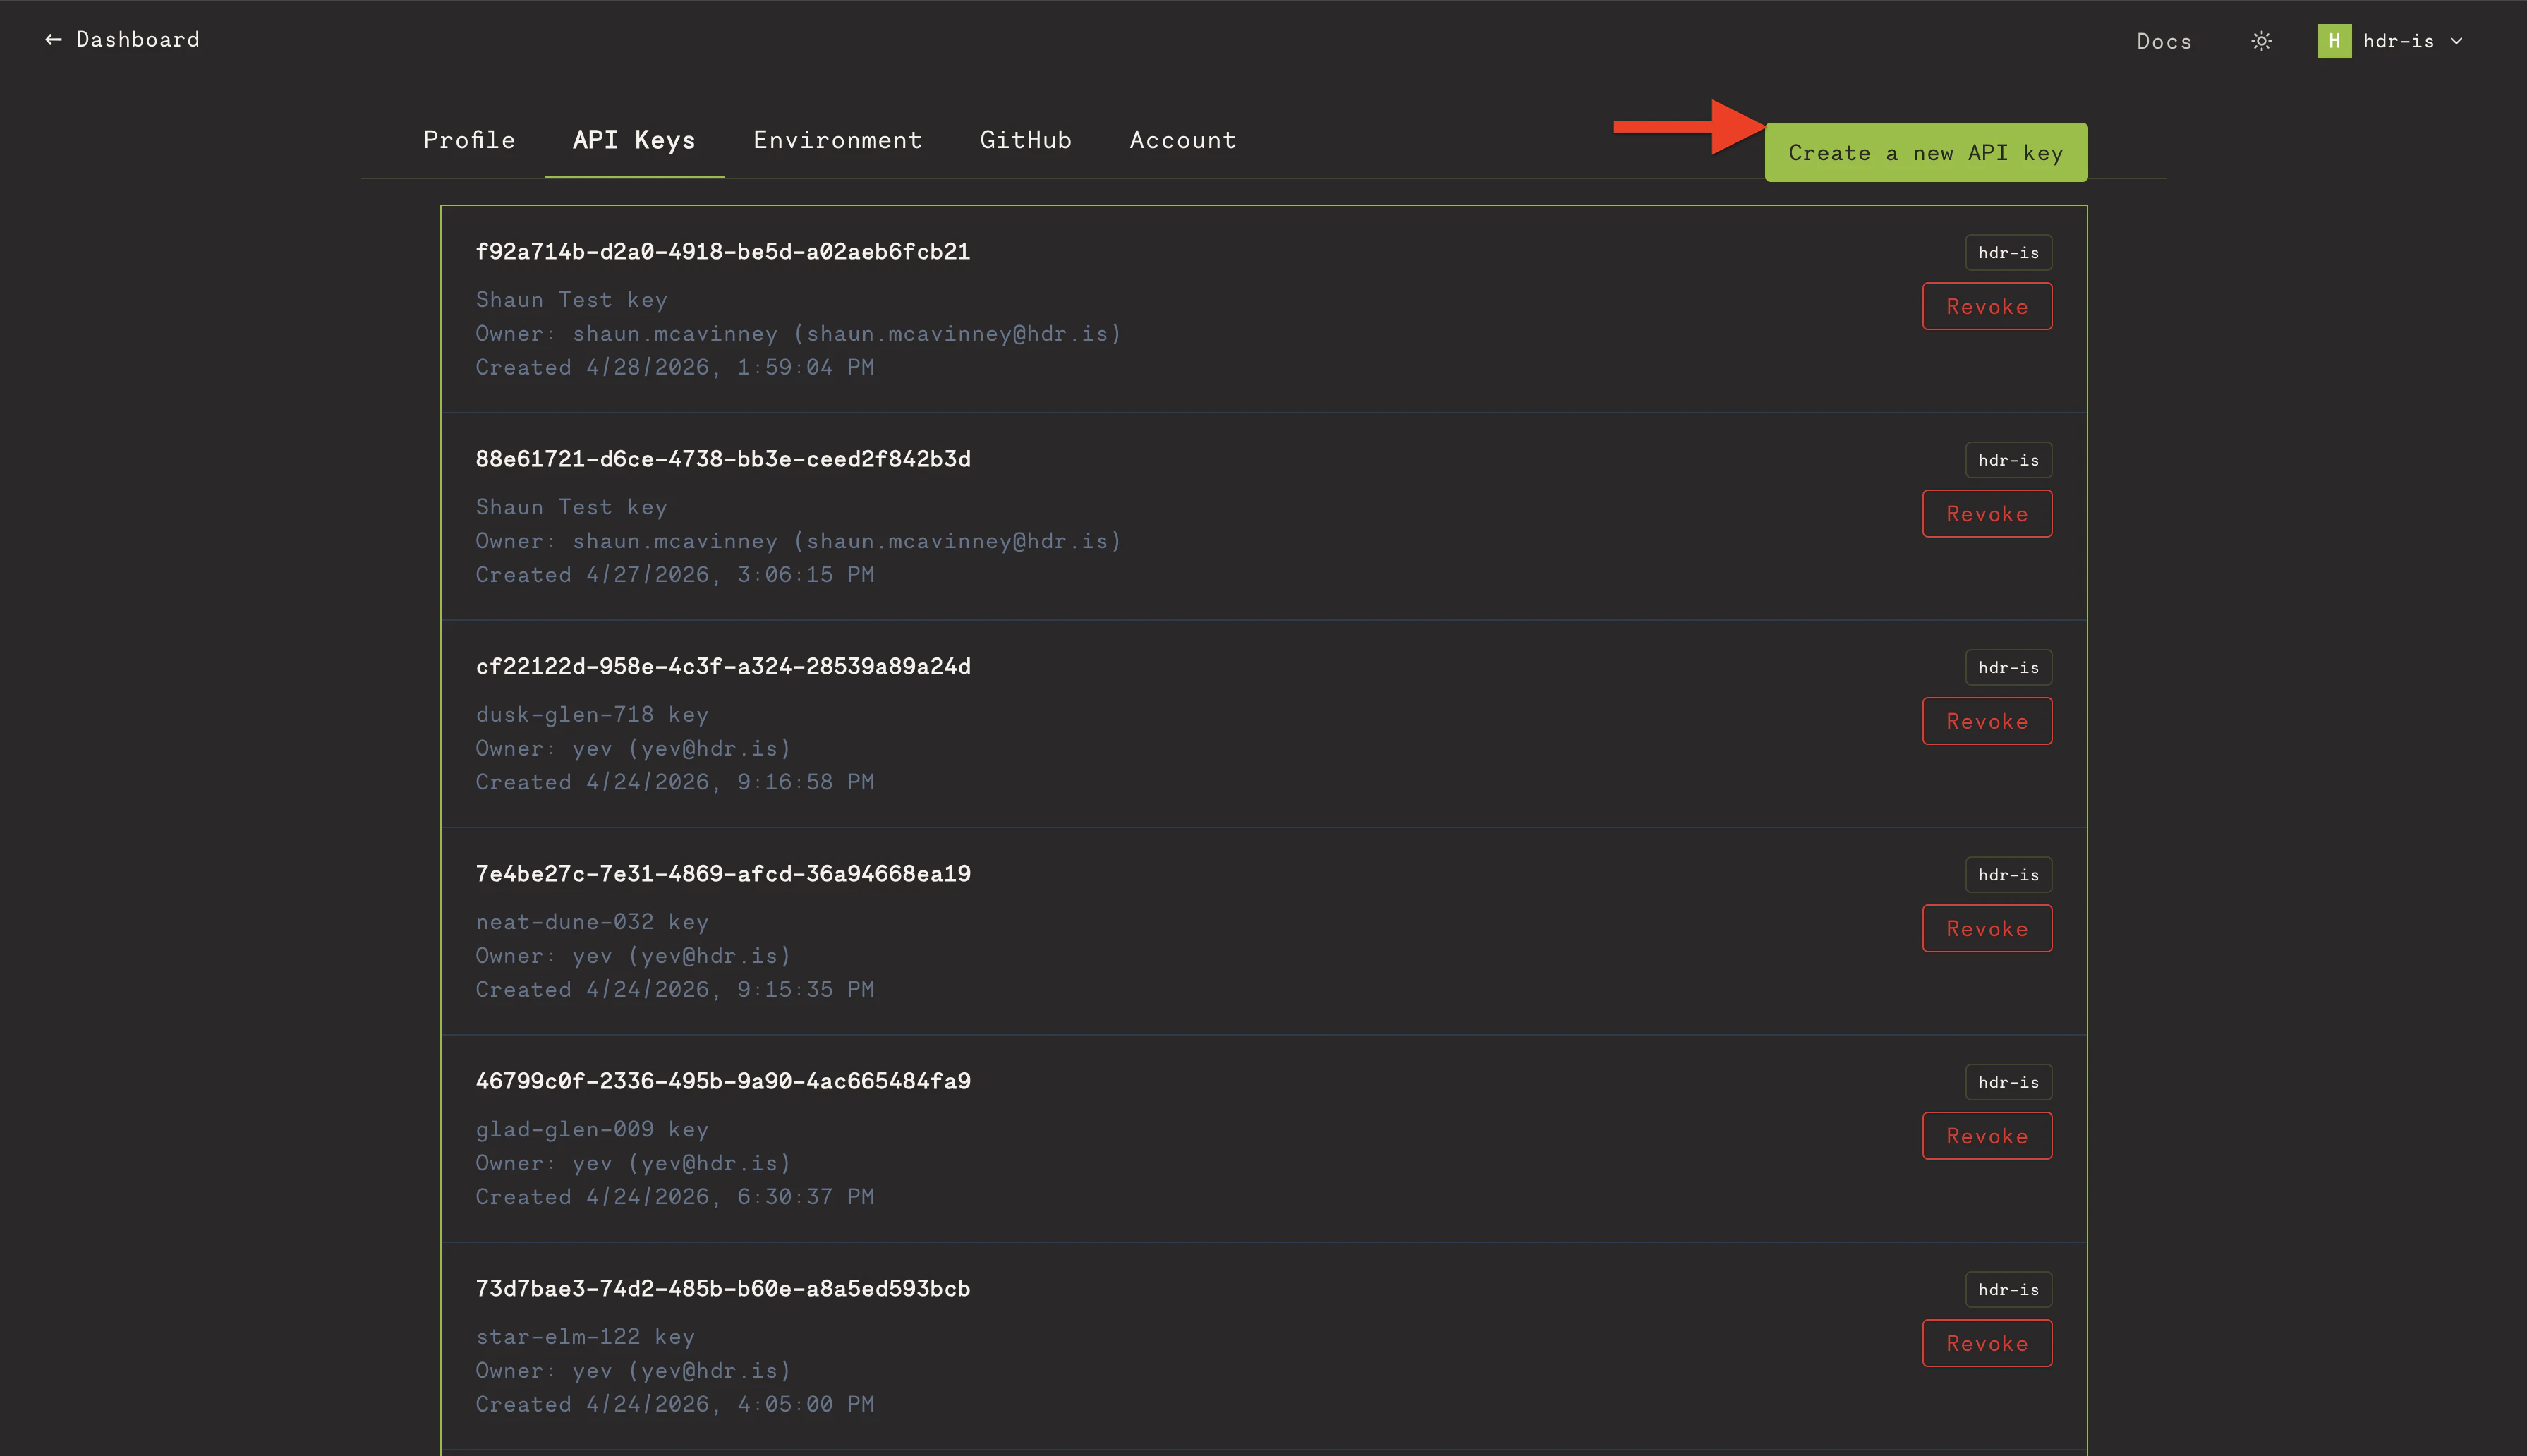Open the Account tab
2527x1456 pixels.
coord(1183,140)
